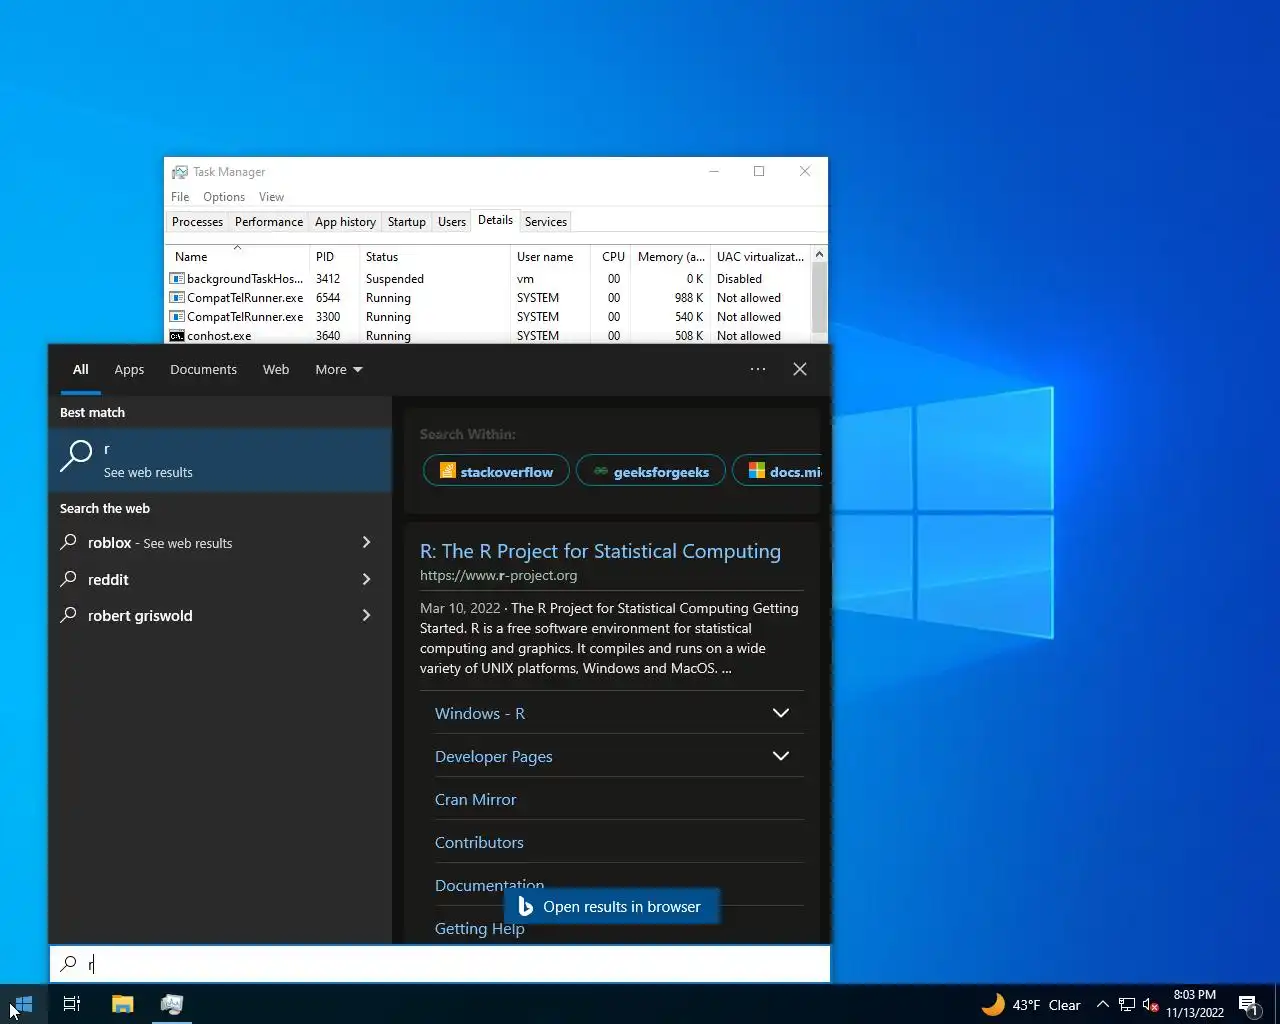Open the Getting Help link

tap(479, 929)
